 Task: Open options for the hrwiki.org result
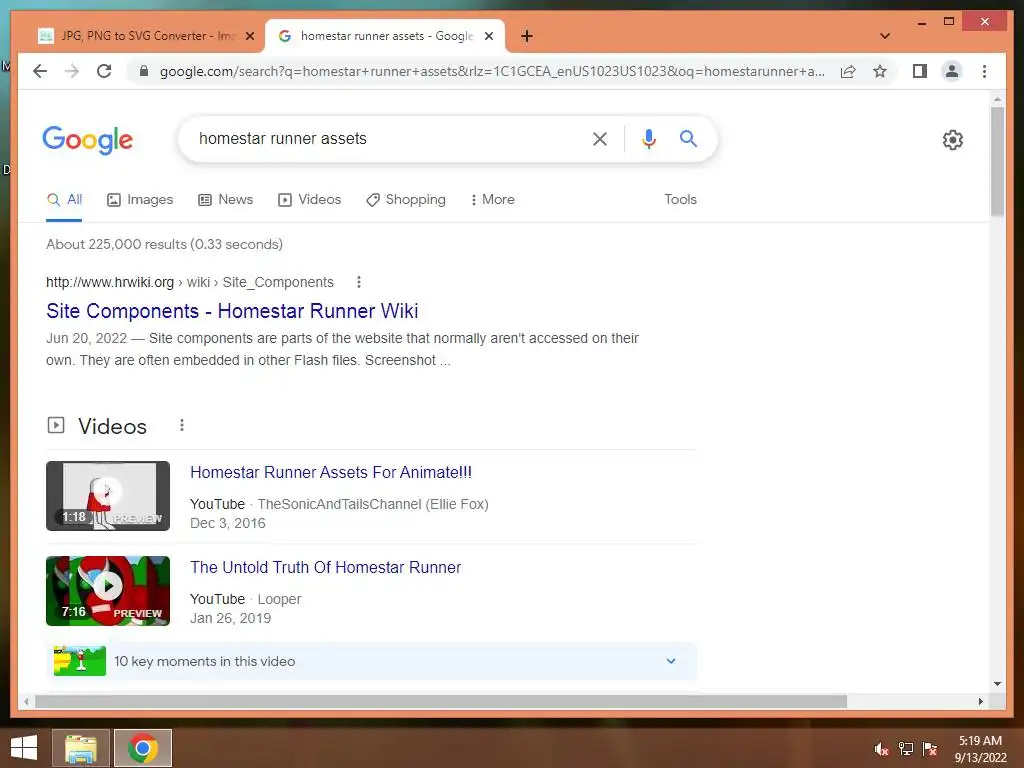(359, 282)
